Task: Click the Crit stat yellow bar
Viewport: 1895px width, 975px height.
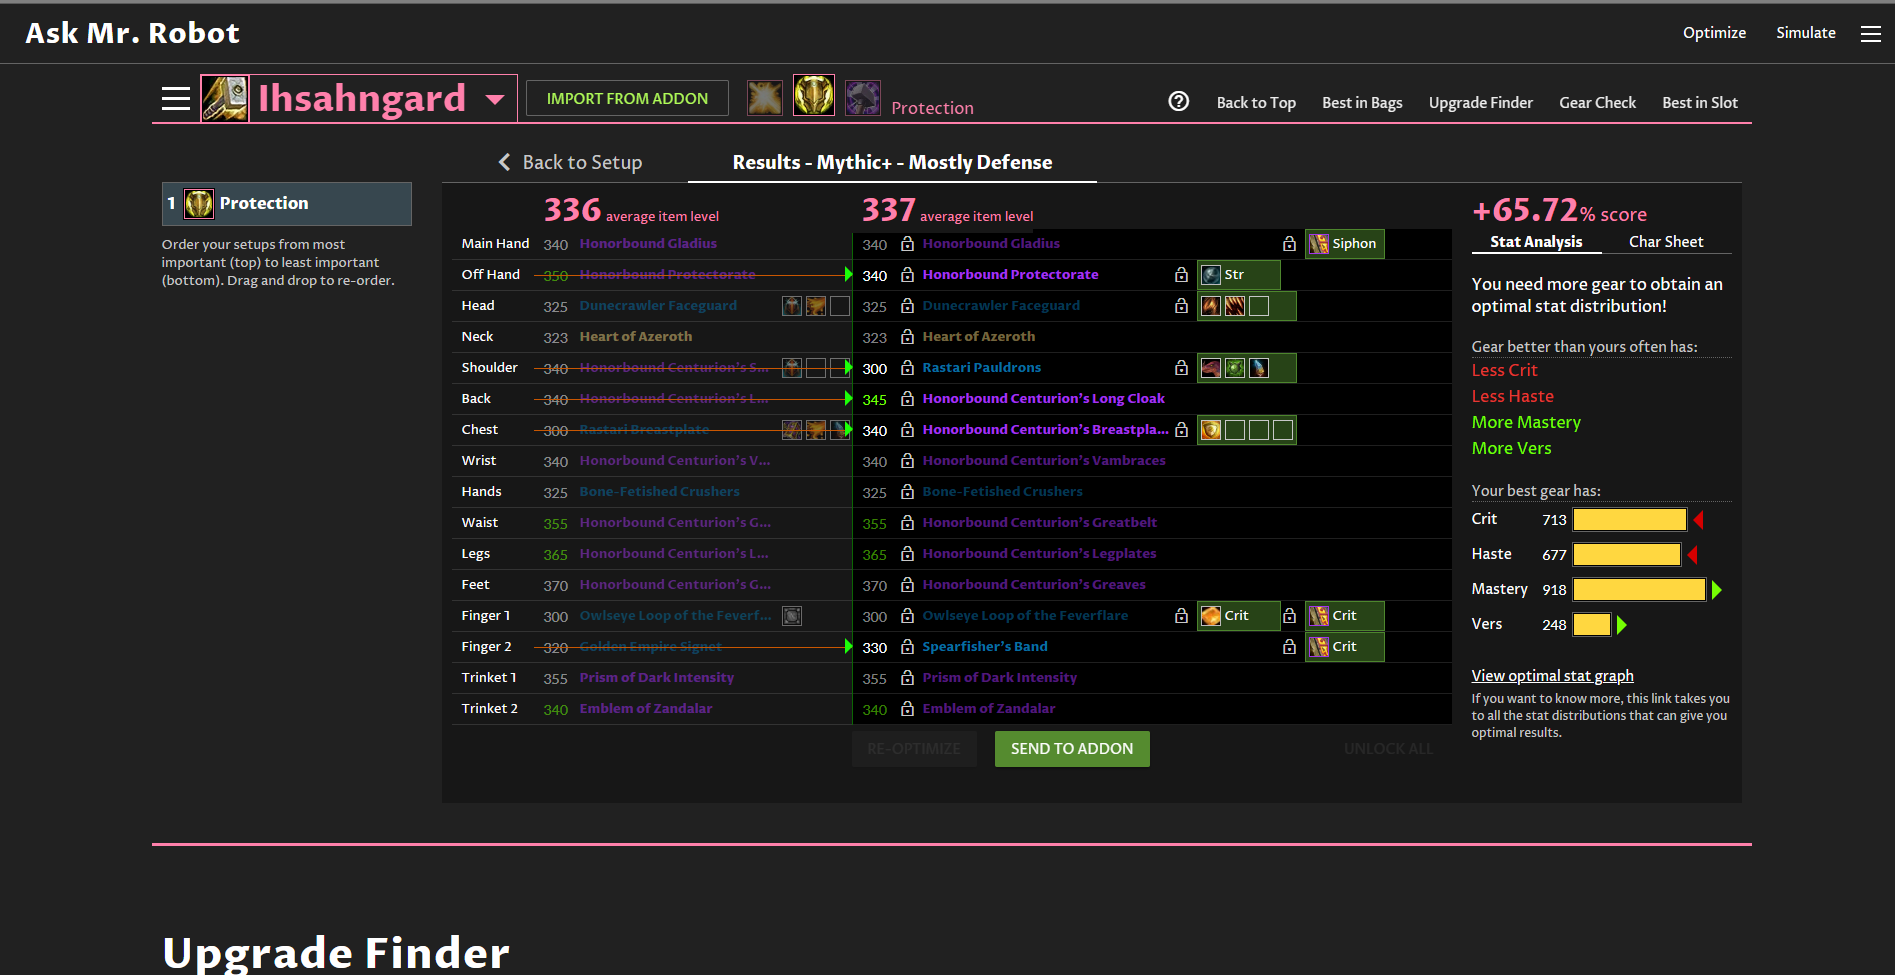Action: tap(1629, 519)
